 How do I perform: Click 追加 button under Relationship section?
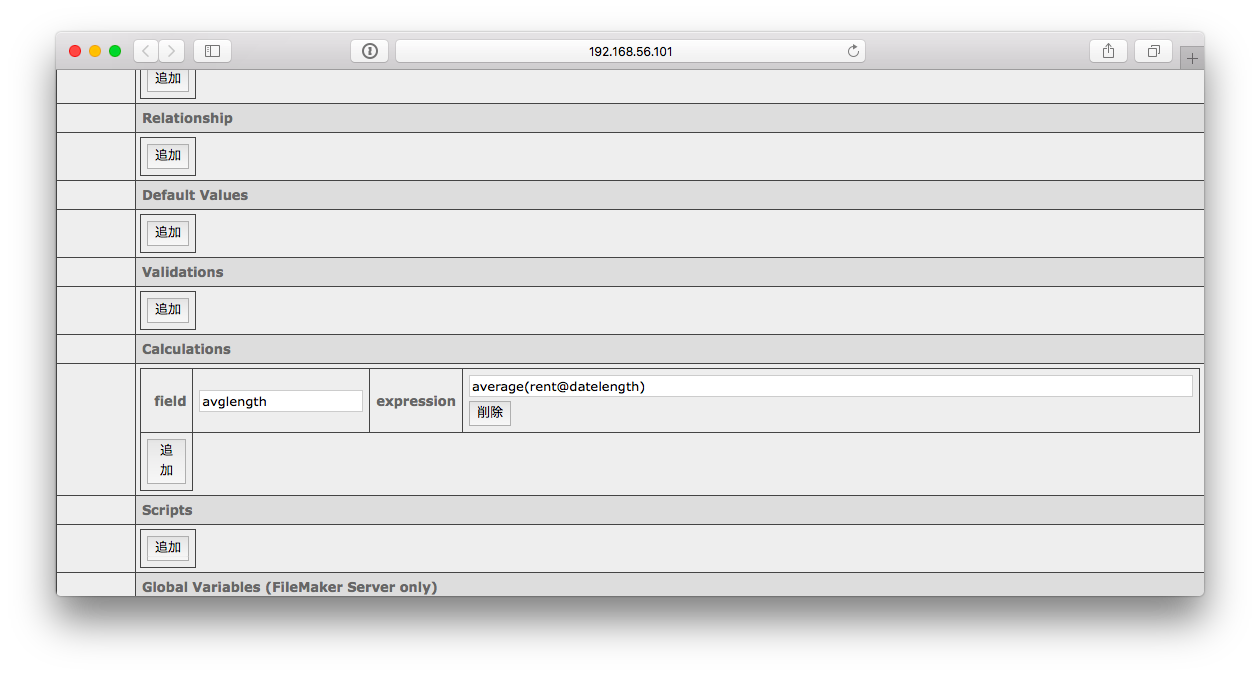[x=168, y=156]
